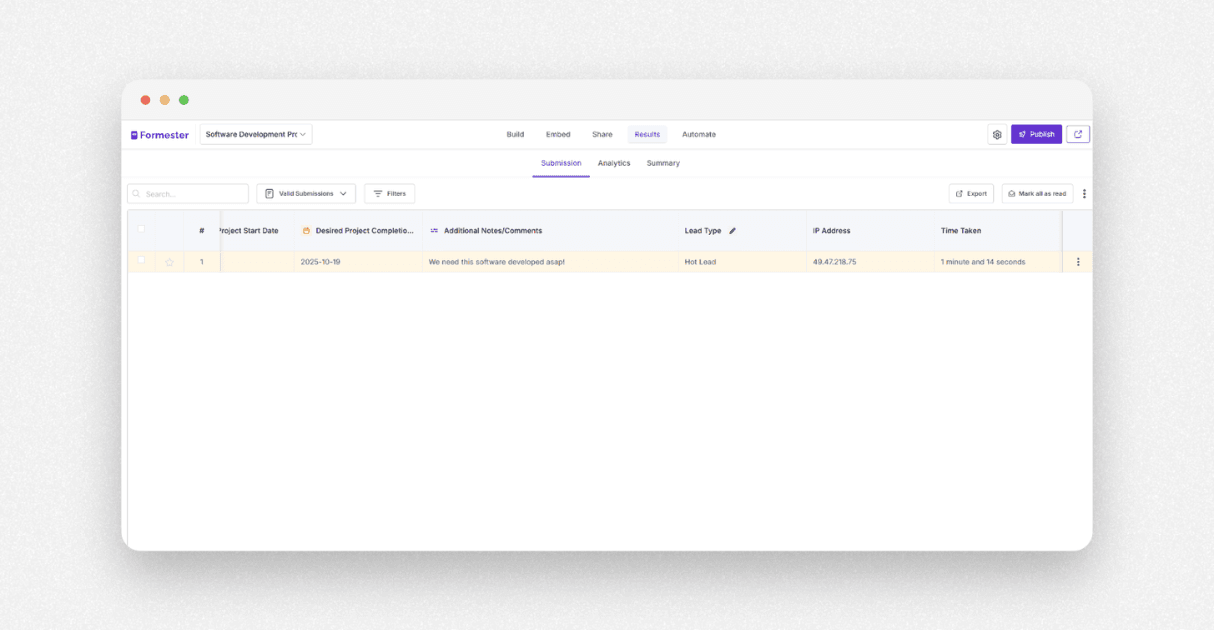Click the red window close button
This screenshot has height=630, width=1214.
pos(146,100)
